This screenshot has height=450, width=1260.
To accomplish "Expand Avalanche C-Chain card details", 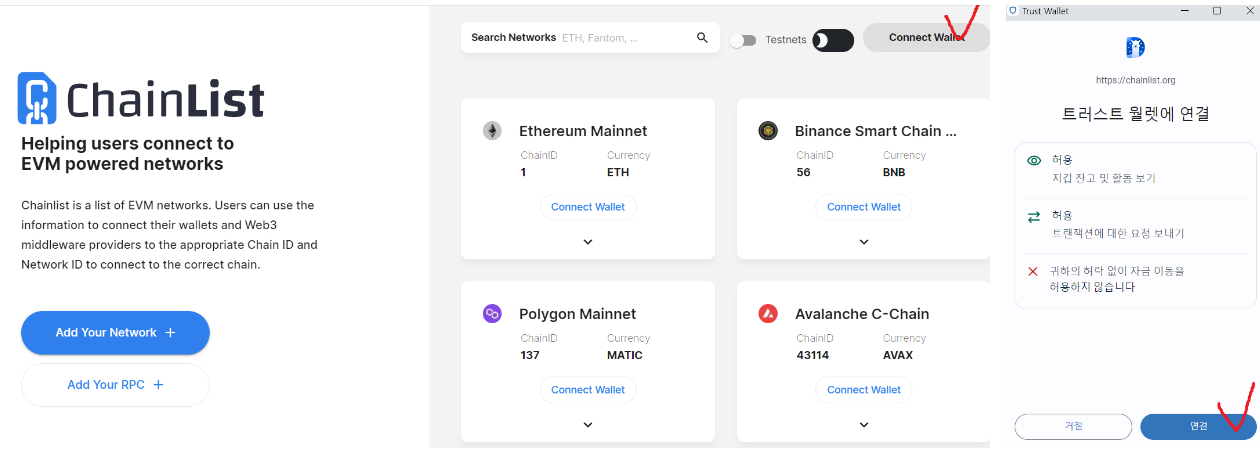I will pos(864,425).
